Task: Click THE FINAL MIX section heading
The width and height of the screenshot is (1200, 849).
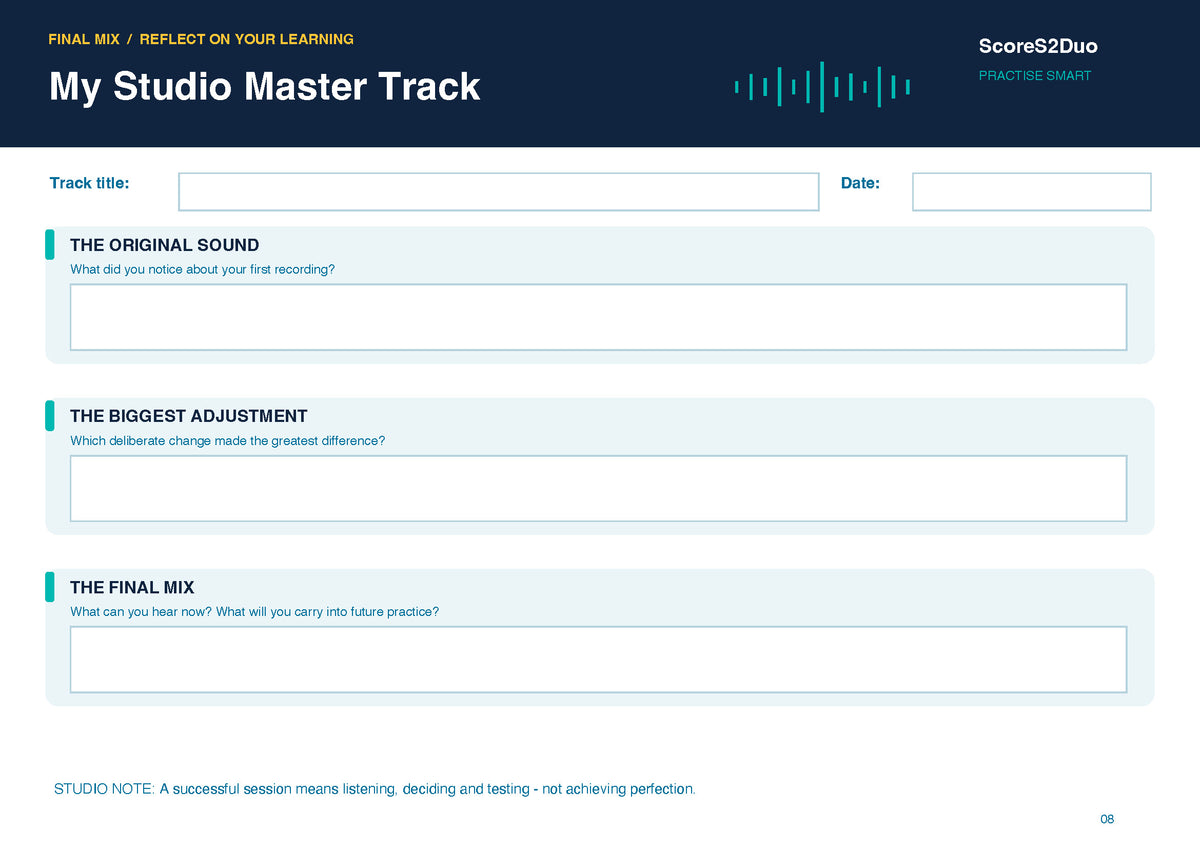Action: pos(132,587)
